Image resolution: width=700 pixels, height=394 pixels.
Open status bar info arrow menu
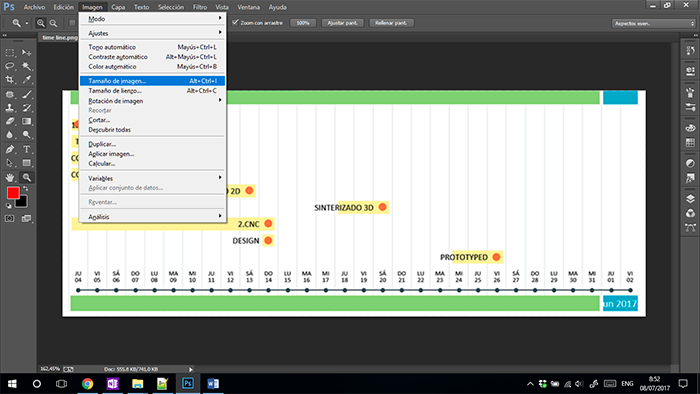(x=191, y=369)
